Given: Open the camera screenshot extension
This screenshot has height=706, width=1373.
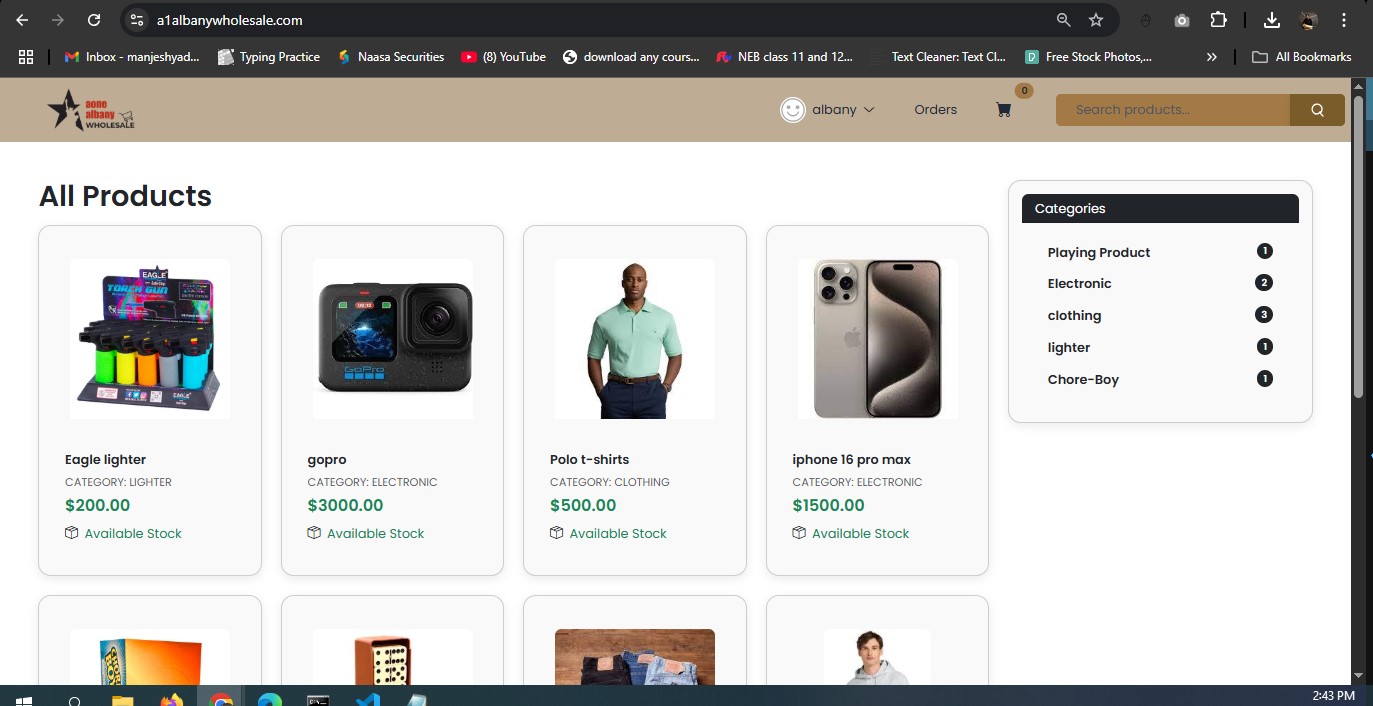Looking at the screenshot, I should point(1182,20).
